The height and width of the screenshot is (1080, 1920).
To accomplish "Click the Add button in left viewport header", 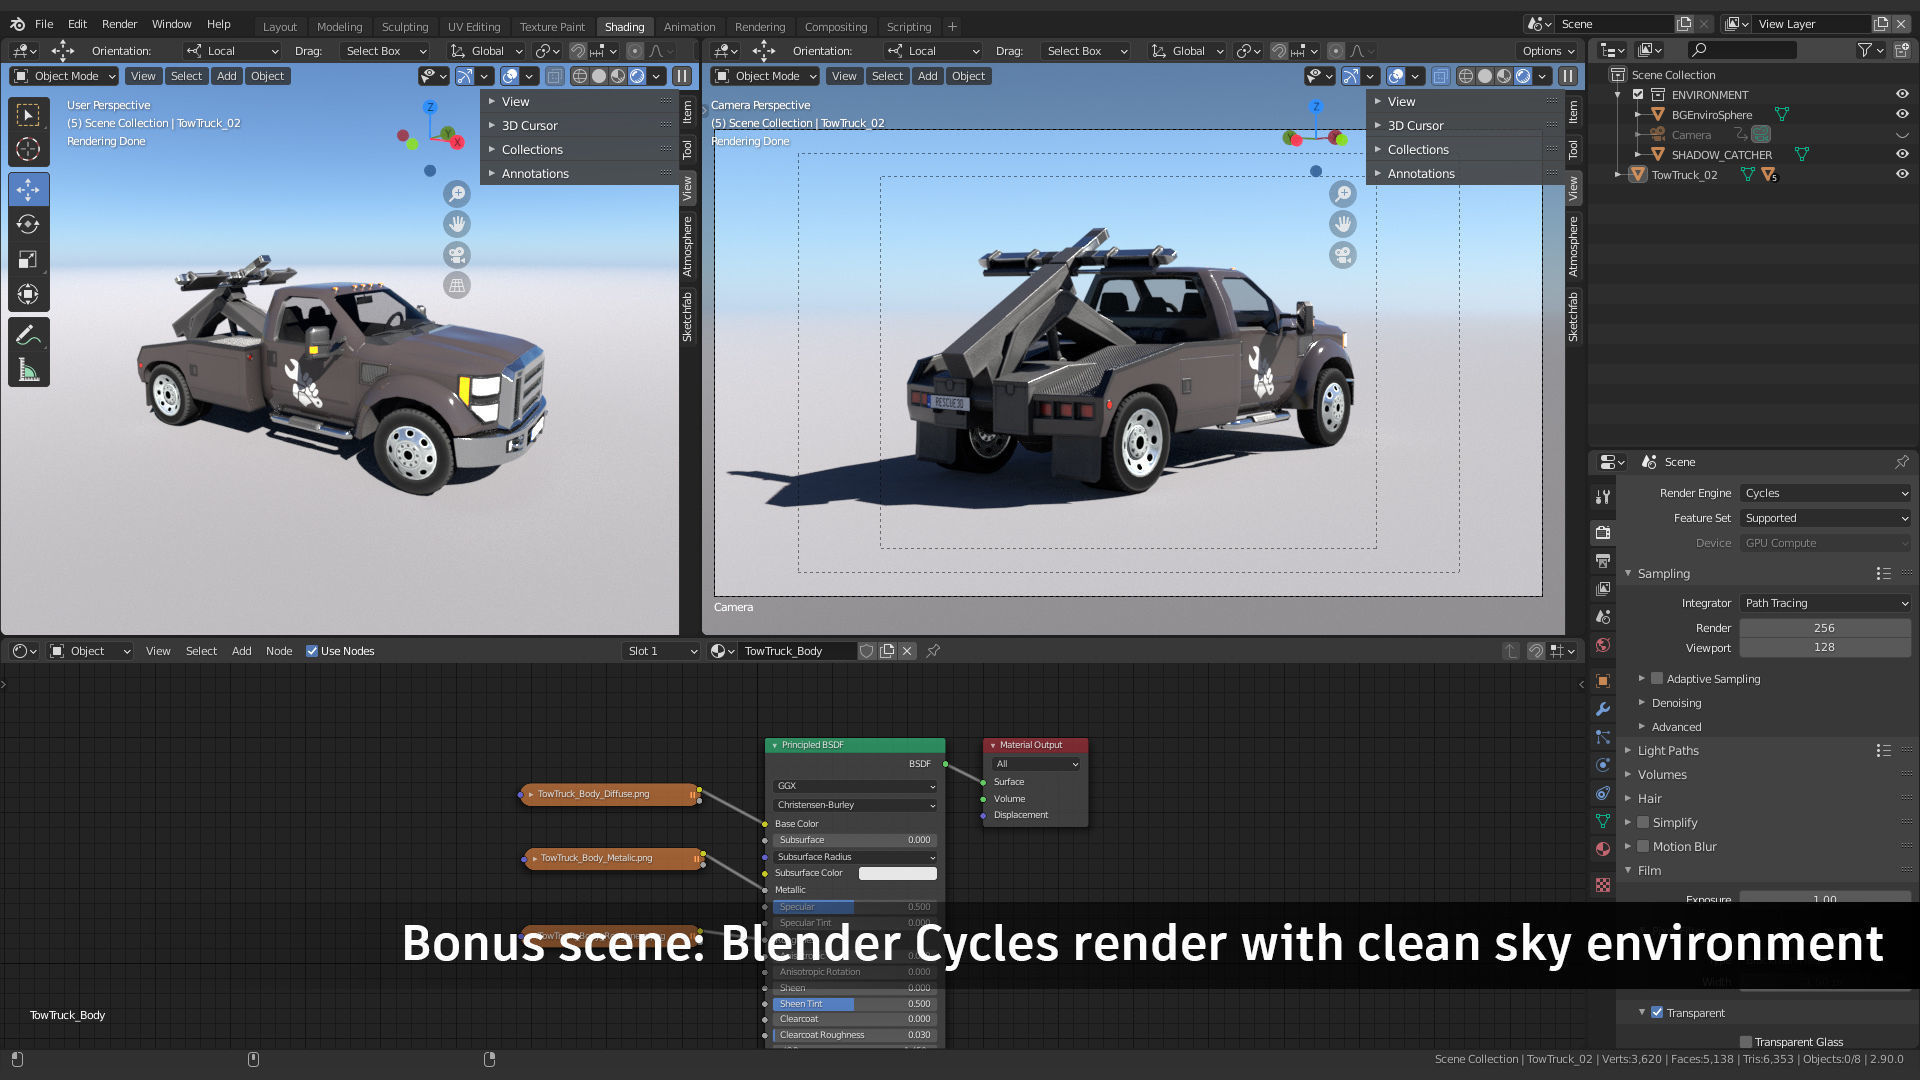I will 227,76.
